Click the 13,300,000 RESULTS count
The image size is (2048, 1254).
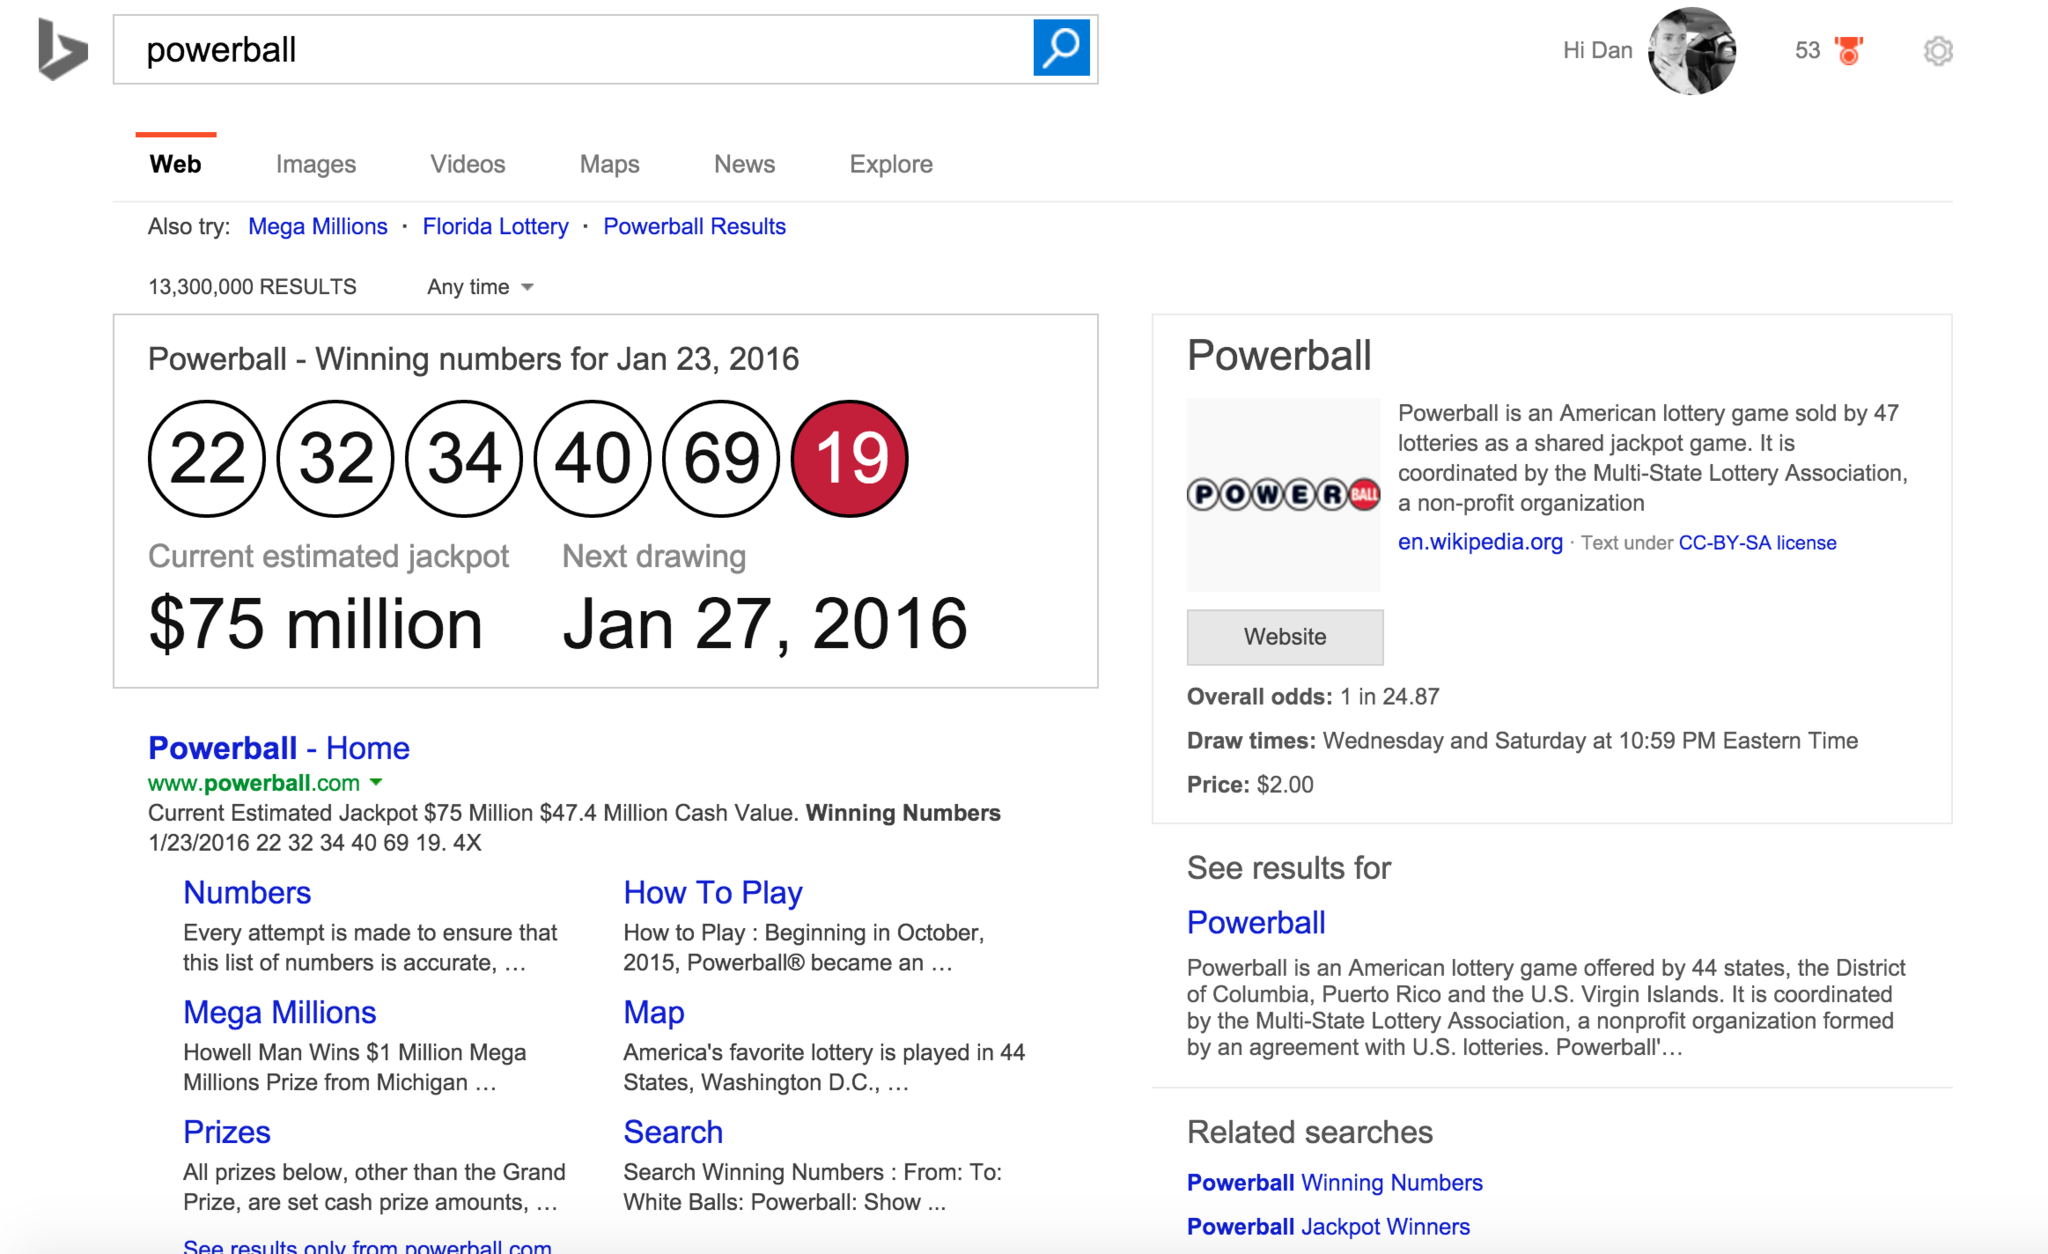[x=252, y=287]
